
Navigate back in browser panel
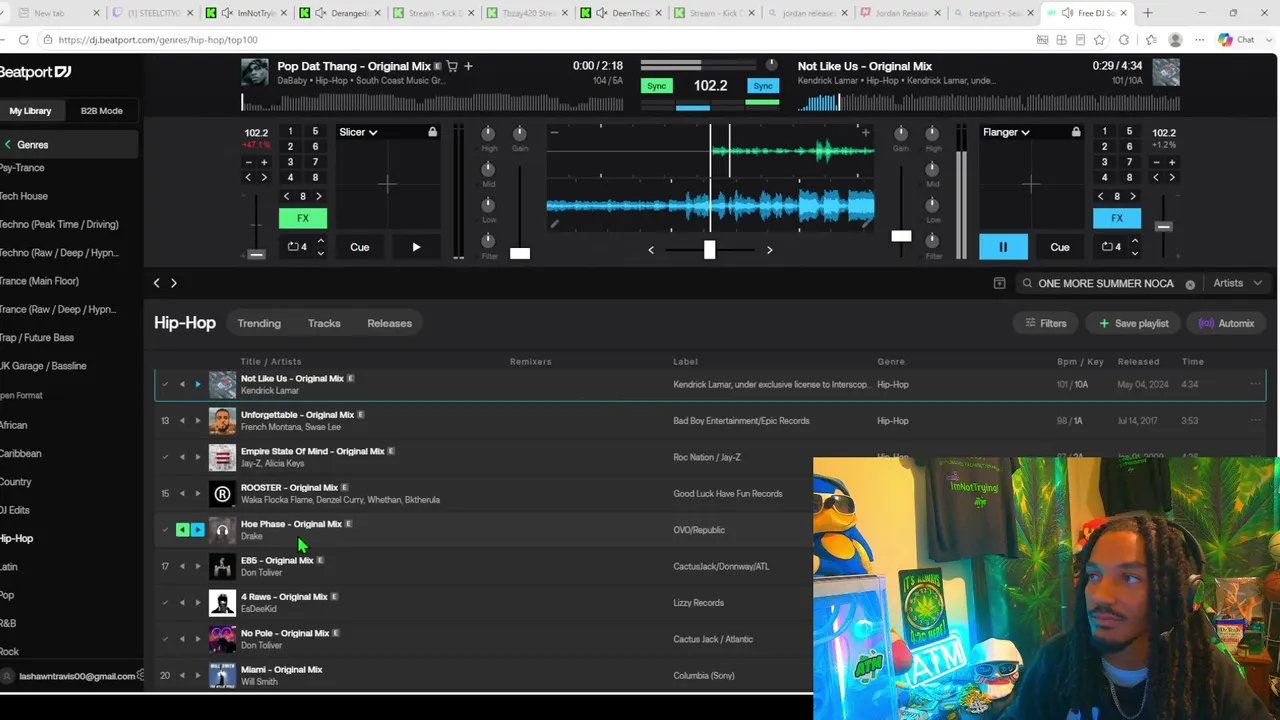(x=156, y=283)
